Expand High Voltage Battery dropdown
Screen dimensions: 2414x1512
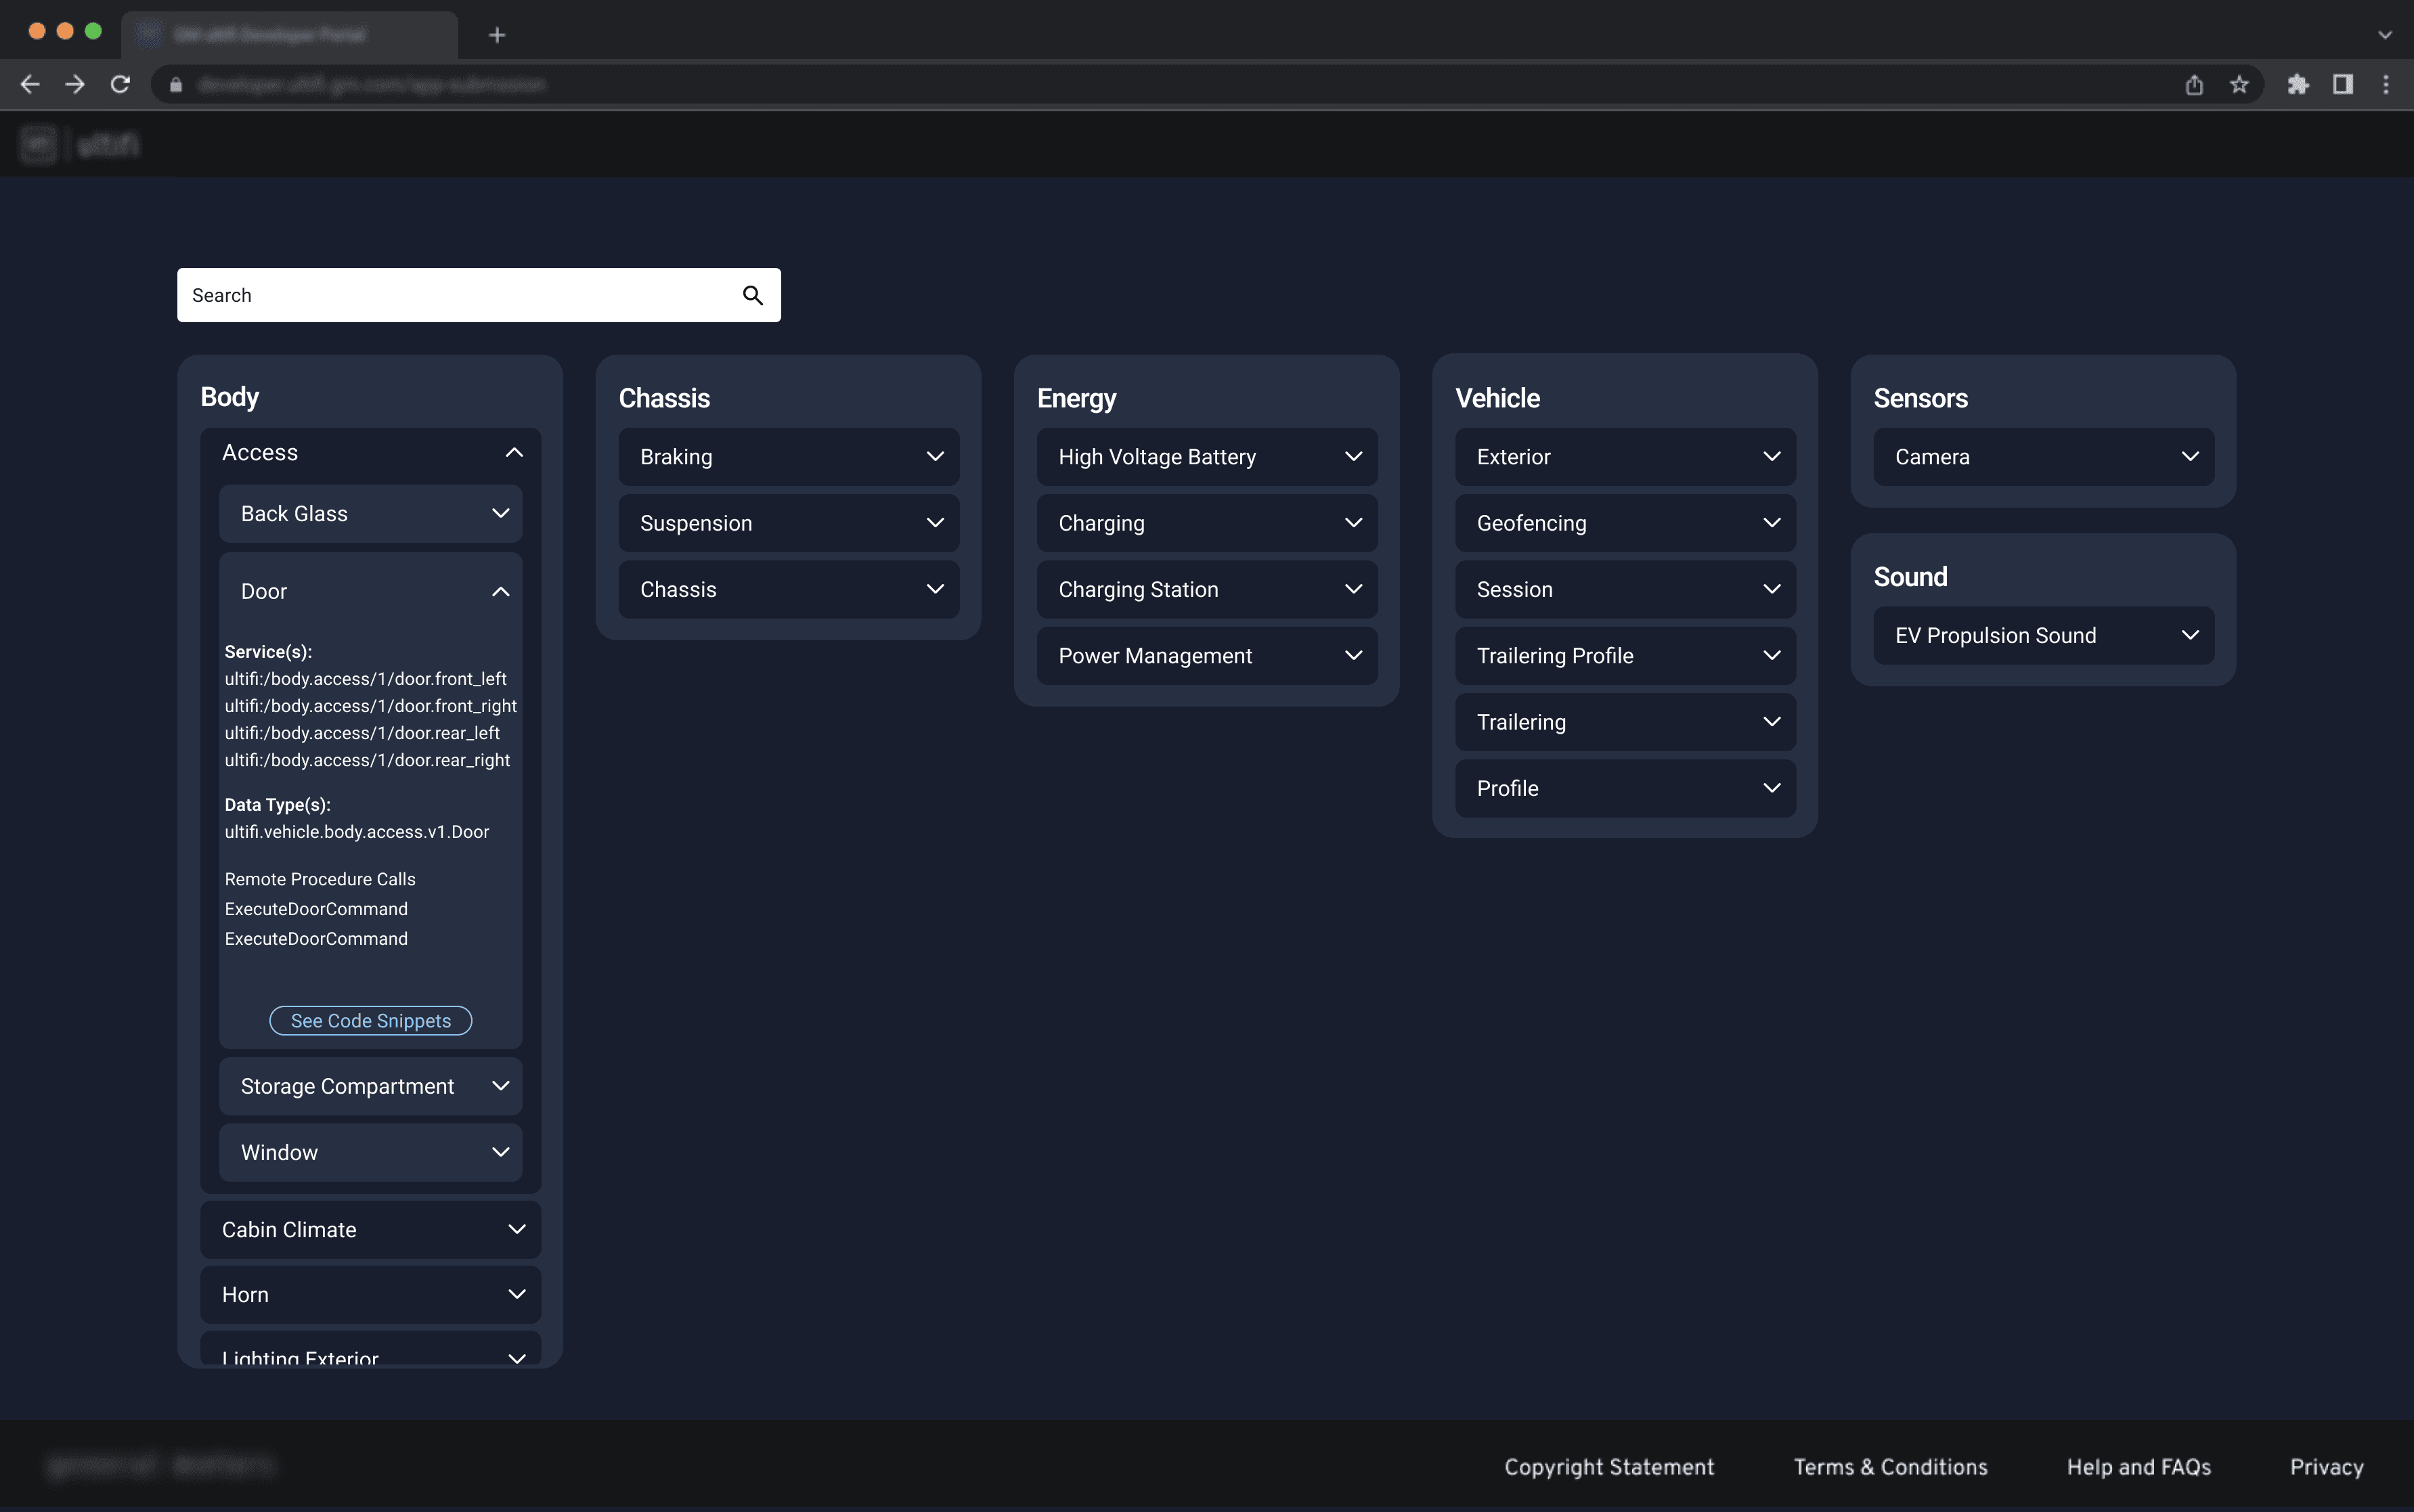[1352, 457]
